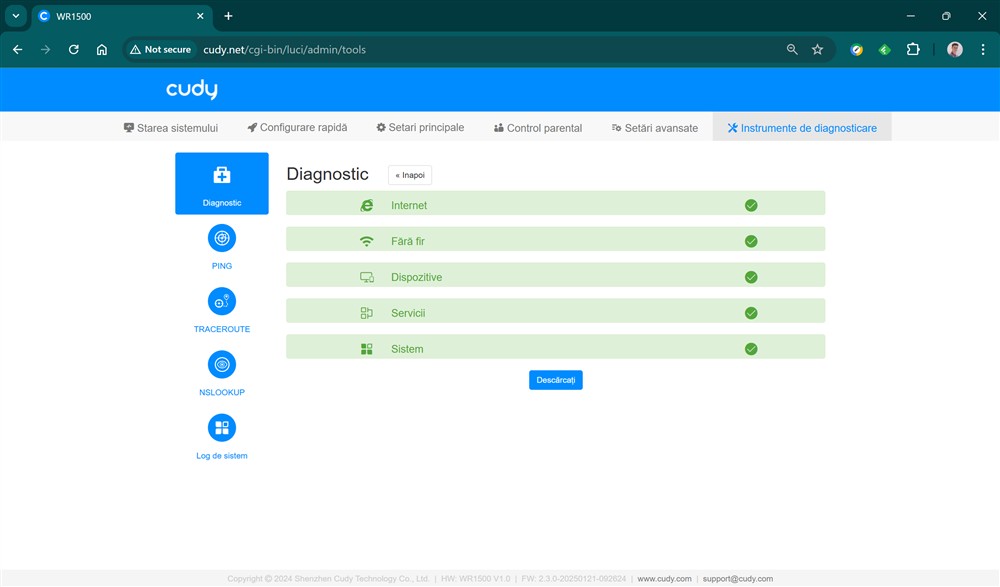Image resolution: width=1000 pixels, height=587 pixels.
Task: Expand the Dispozitive diagnostic row
Action: coord(555,277)
